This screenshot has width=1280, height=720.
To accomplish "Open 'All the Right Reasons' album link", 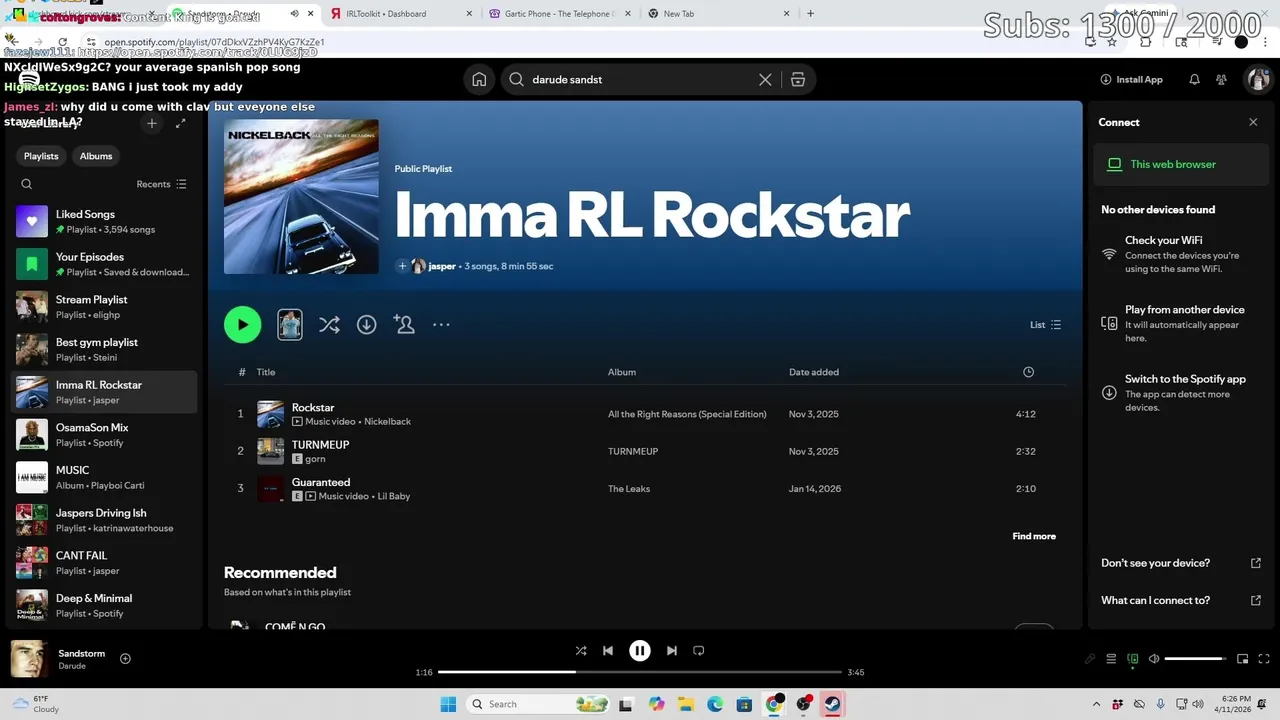I will click(x=687, y=414).
